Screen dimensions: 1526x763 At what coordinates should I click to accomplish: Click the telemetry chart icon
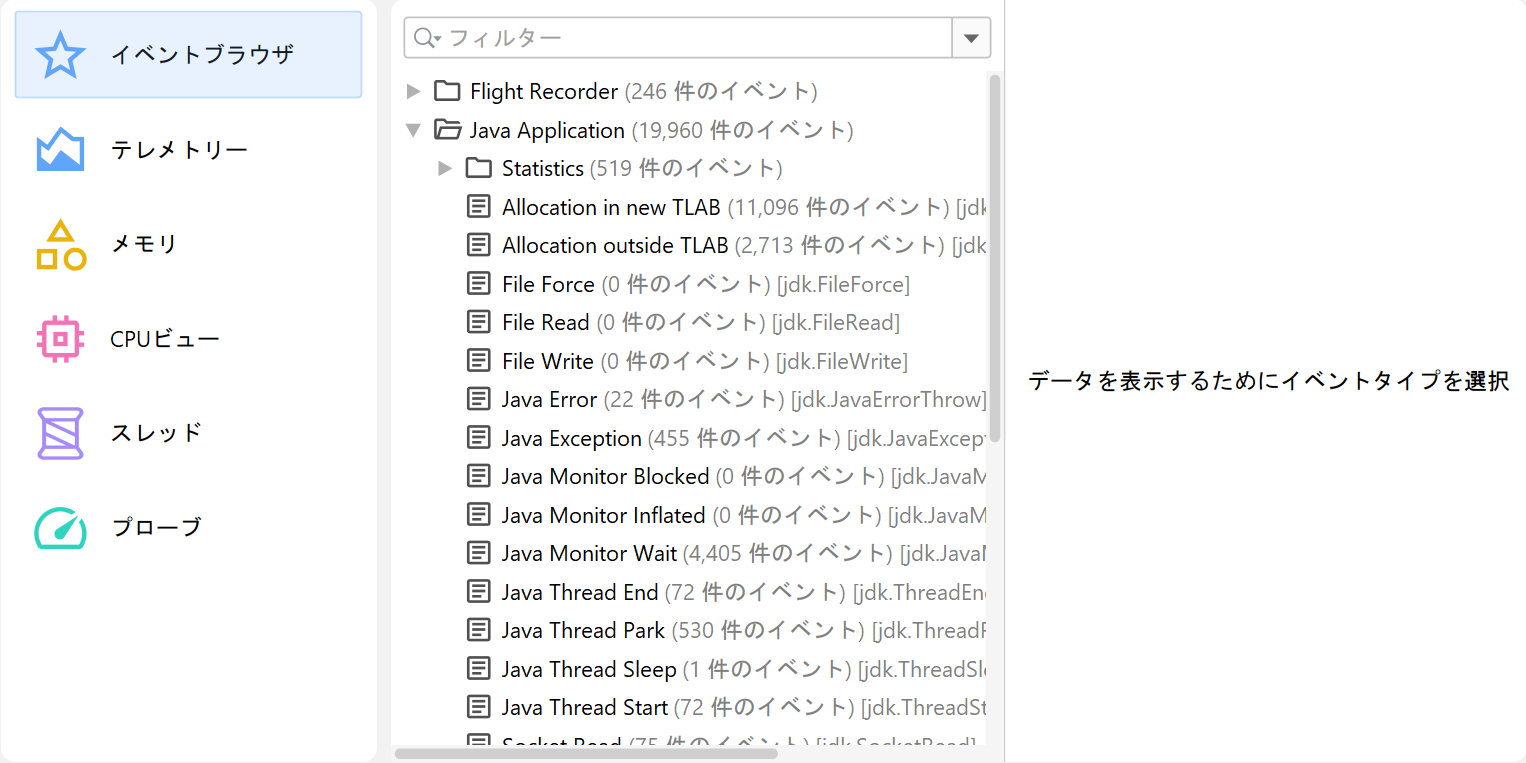(60, 150)
